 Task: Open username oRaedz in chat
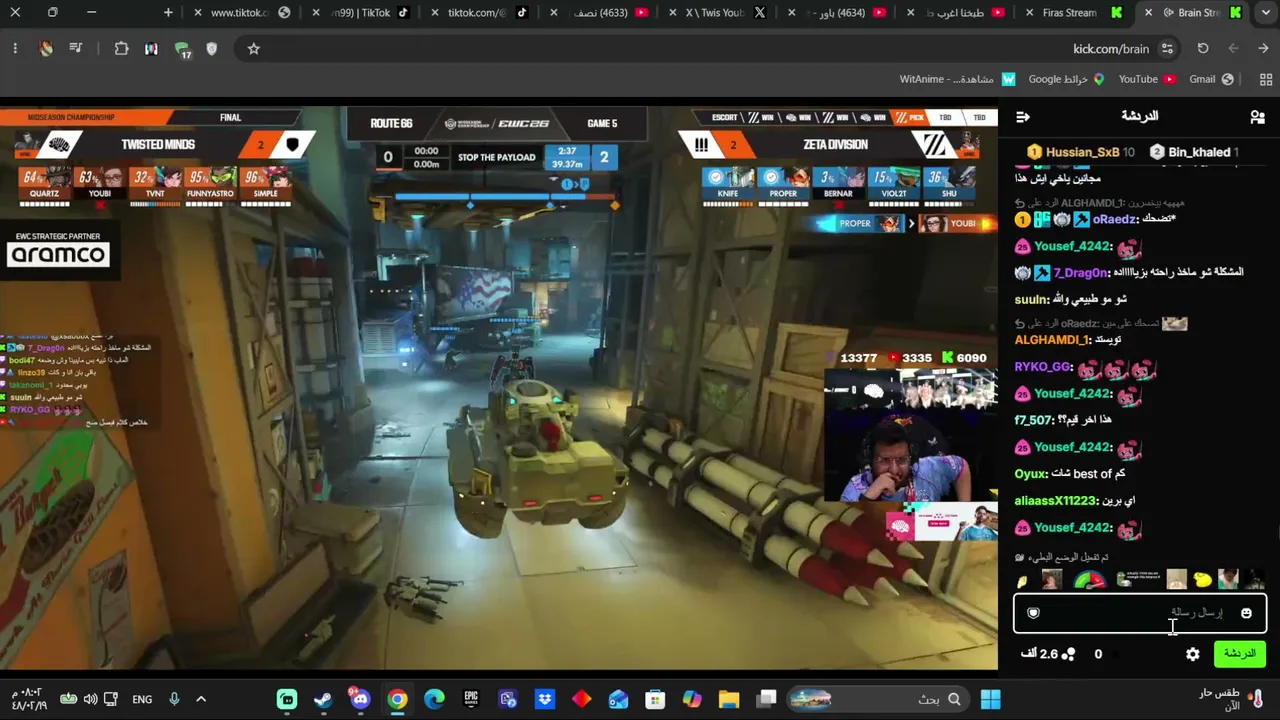1115,220
